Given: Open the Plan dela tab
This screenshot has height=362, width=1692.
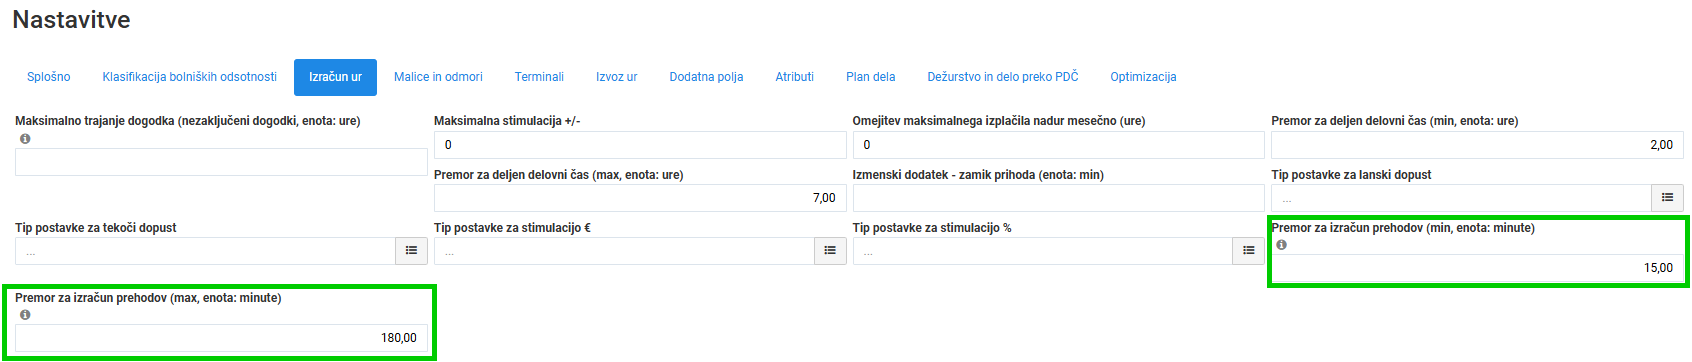Looking at the screenshot, I should tap(871, 77).
